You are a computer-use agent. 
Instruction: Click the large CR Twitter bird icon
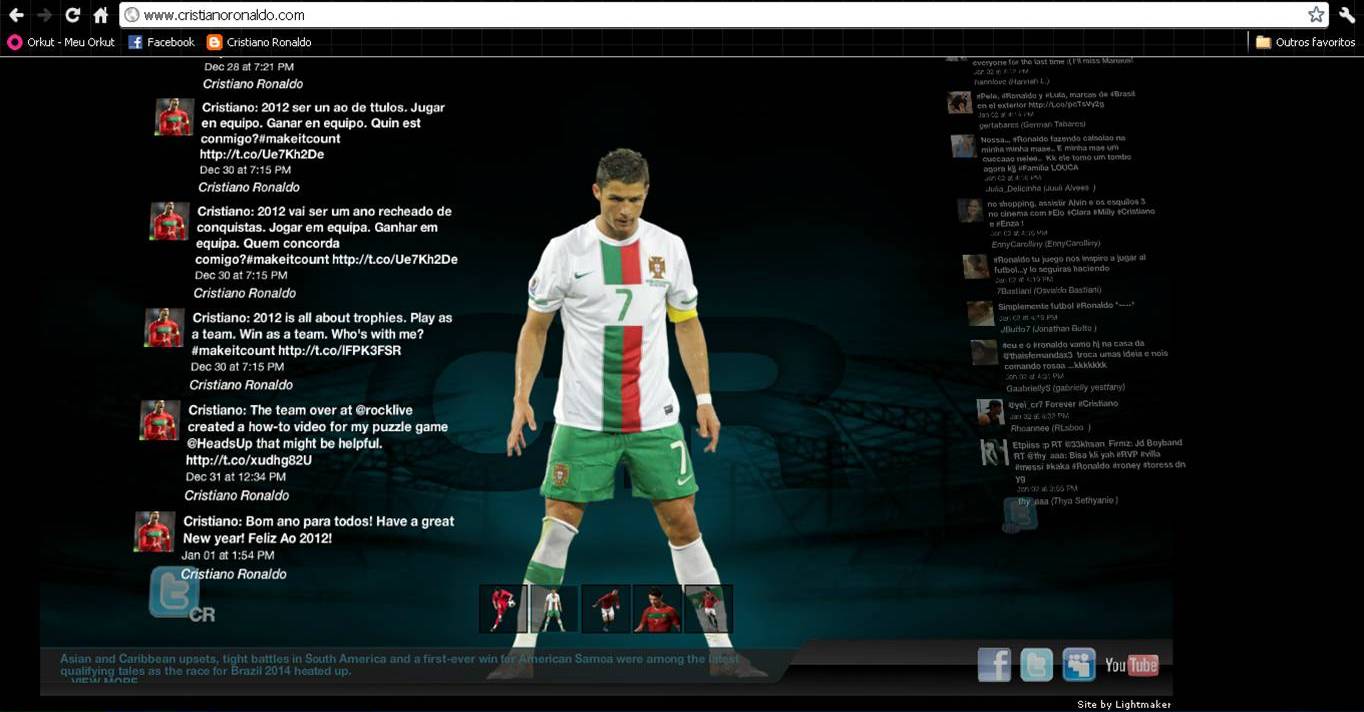point(175,590)
